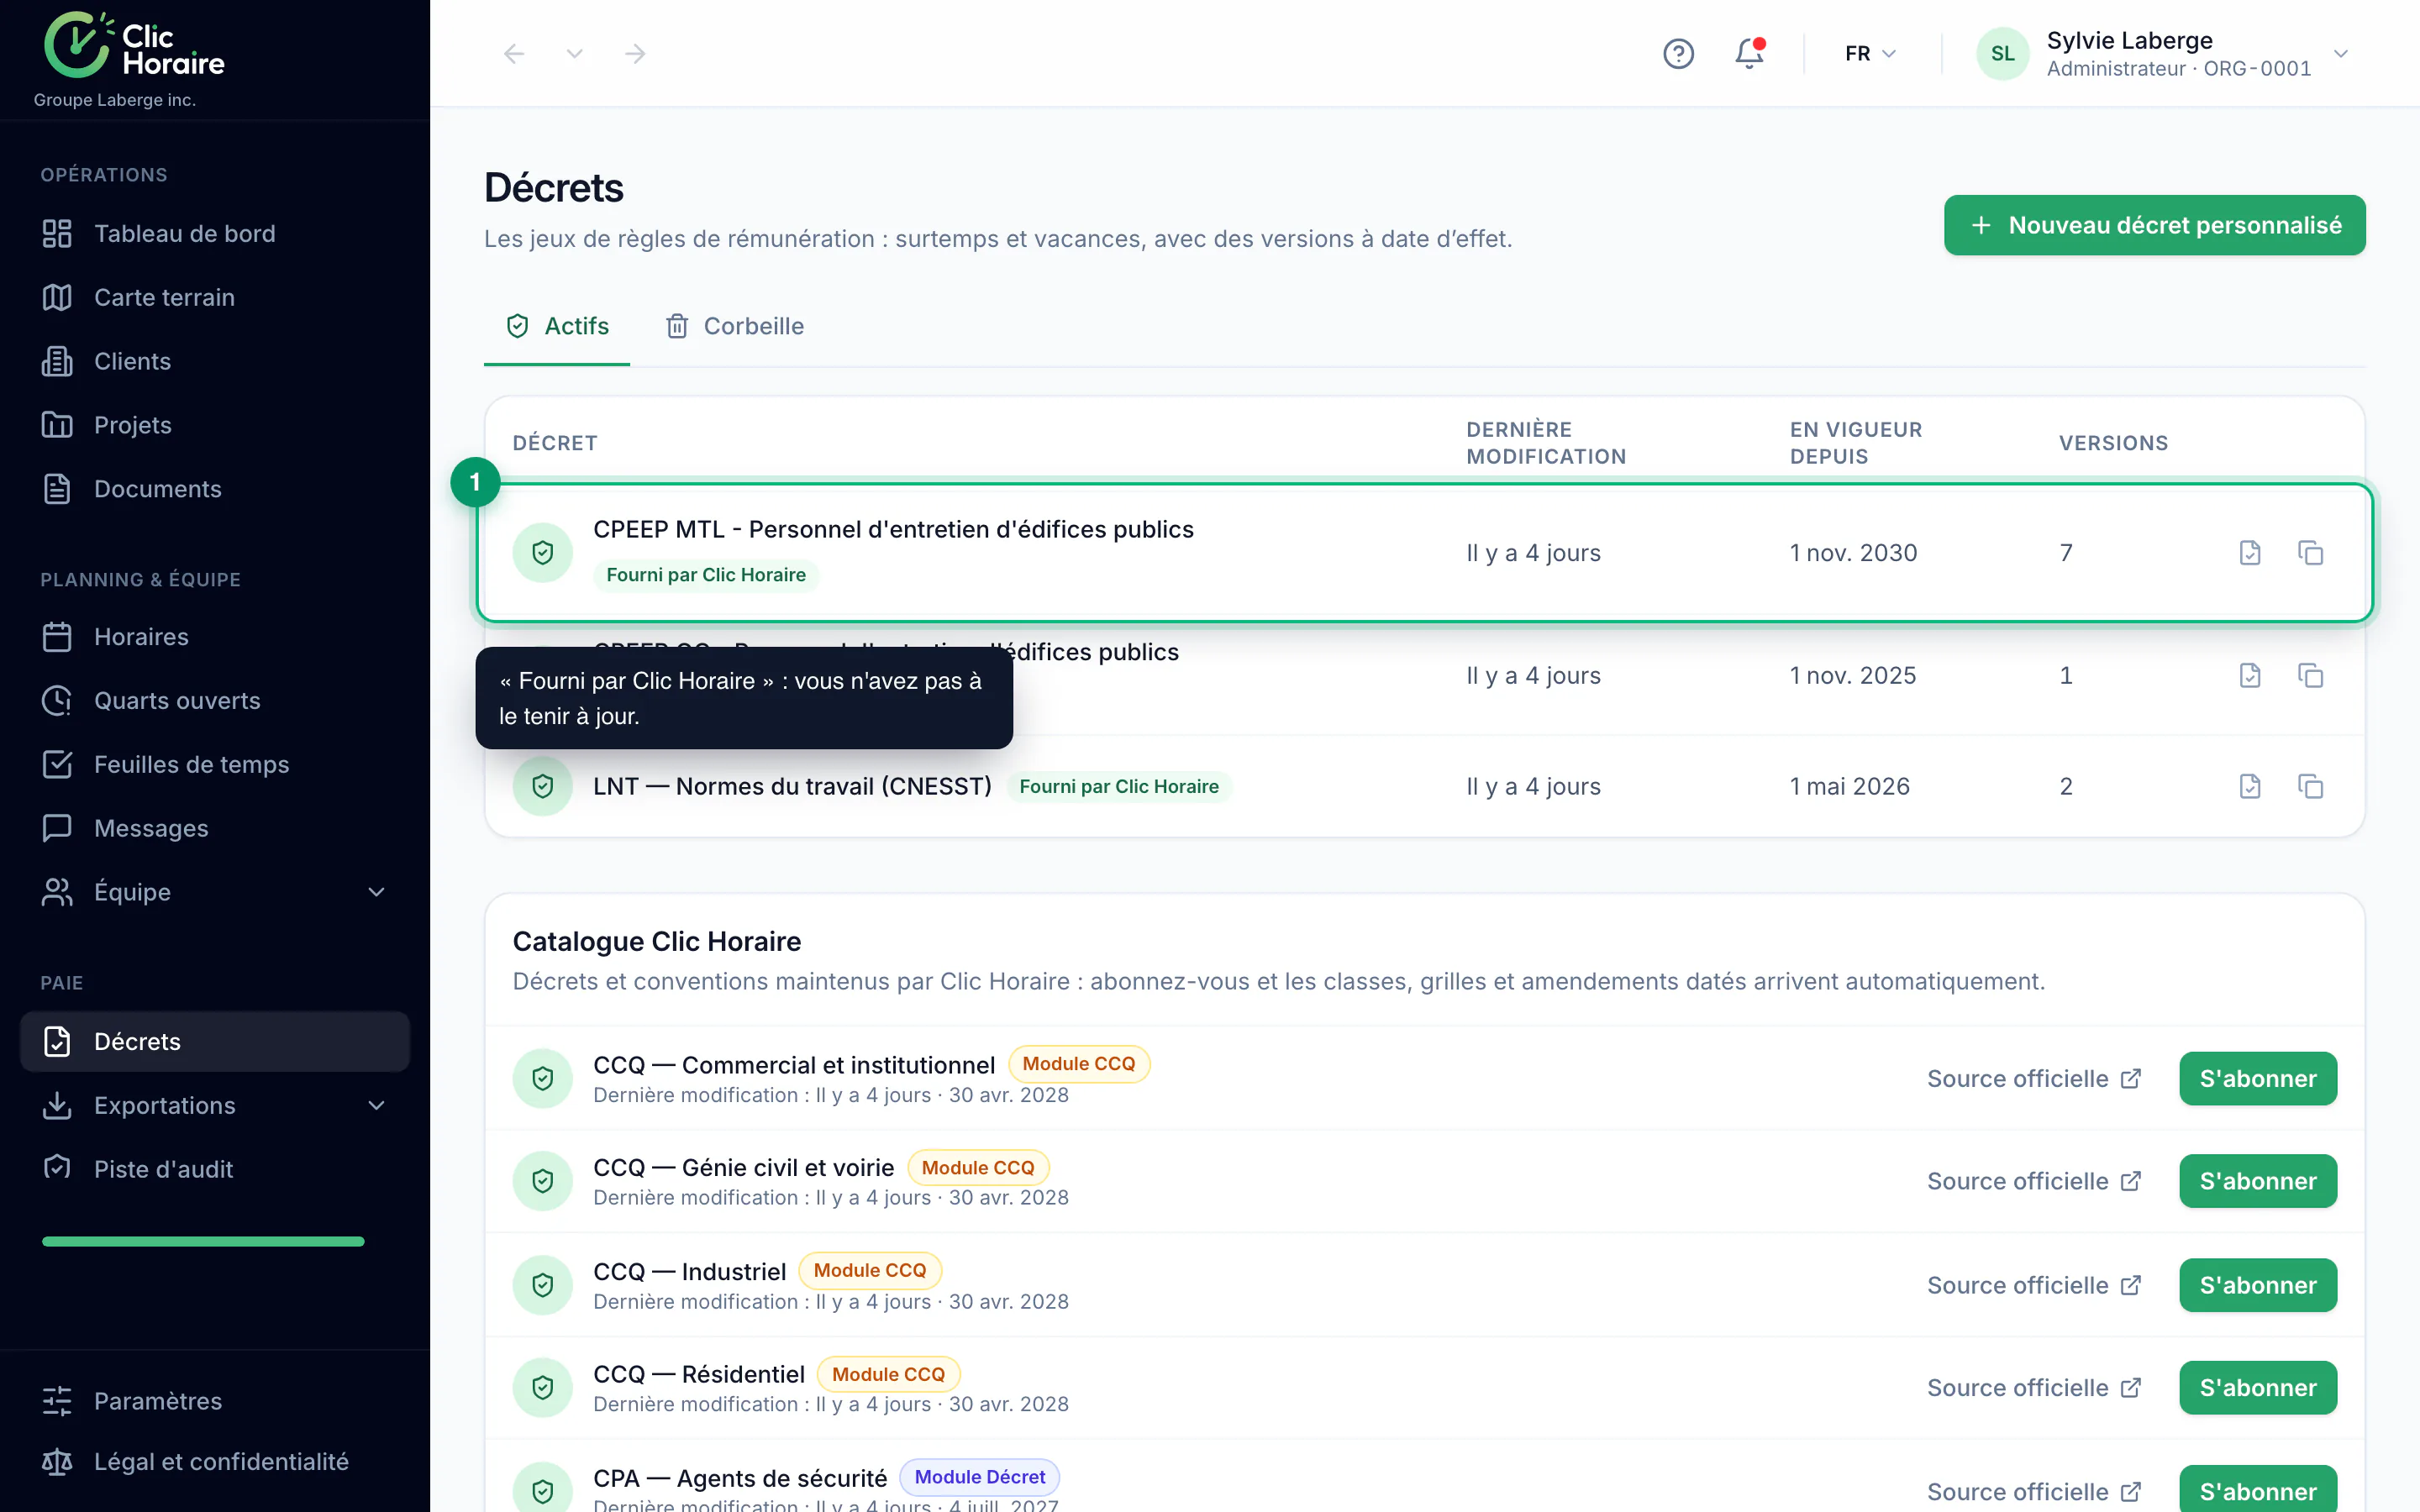Screen dimensions: 2420x1512
Task: Click the CCQ Résidentiel shield icon
Action: [x=542, y=1388]
